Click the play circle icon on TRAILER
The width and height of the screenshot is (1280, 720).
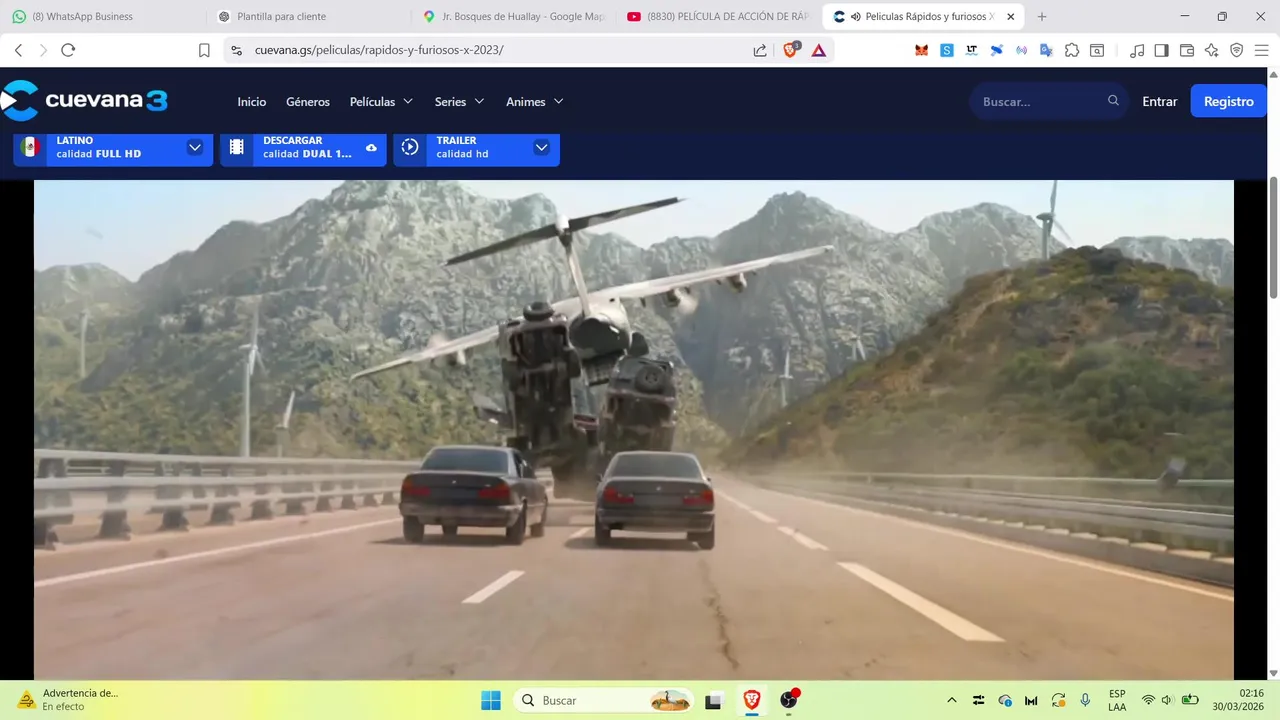410,147
